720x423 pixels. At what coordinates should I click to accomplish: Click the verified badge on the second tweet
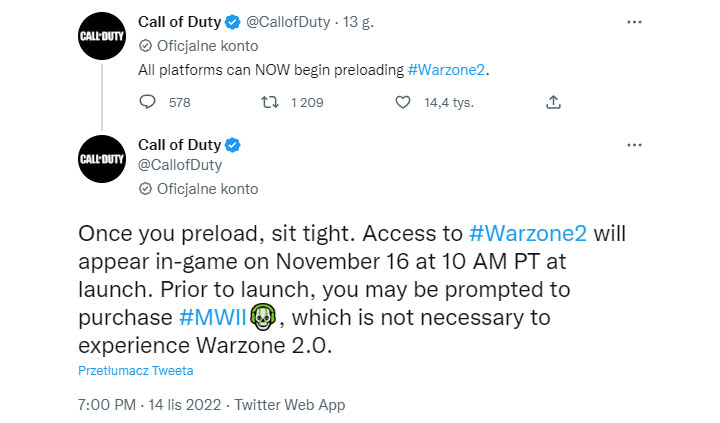(x=232, y=143)
